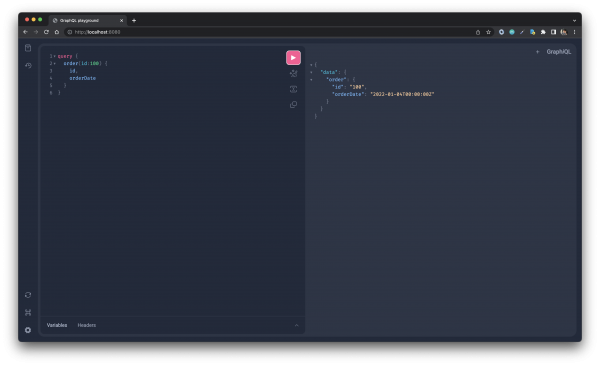
Task: Click the browser forward arrow
Action: pos(36,32)
